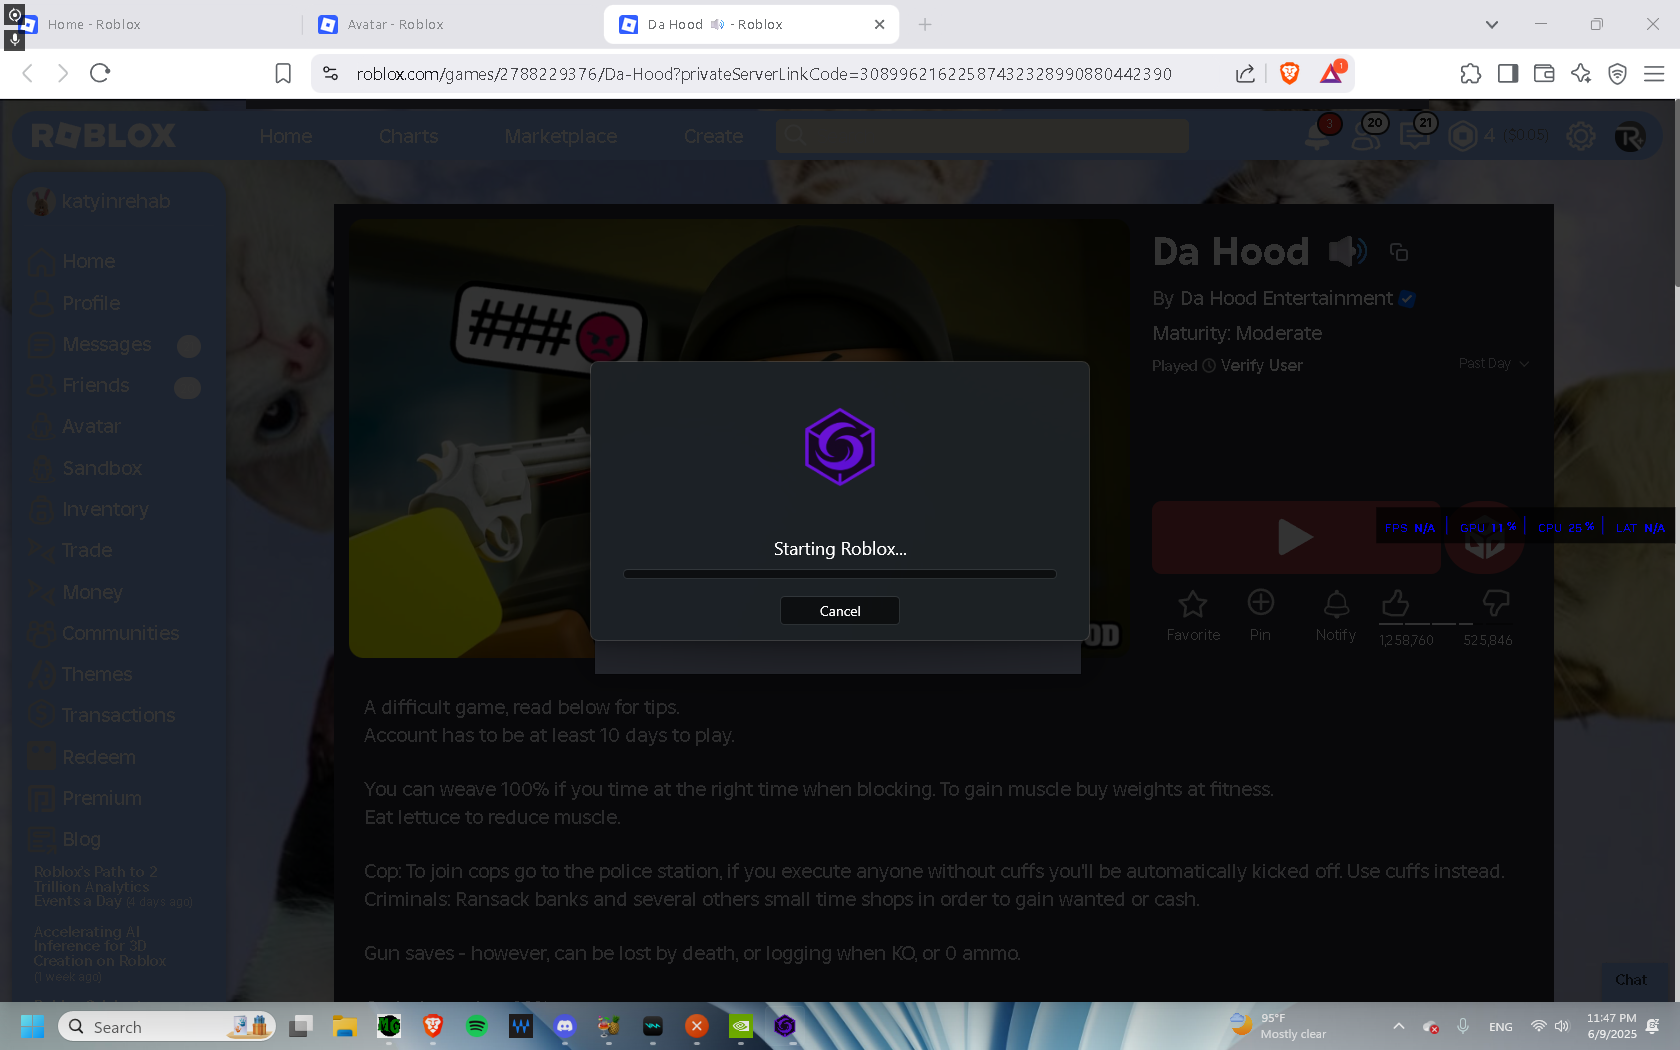
Task: Open Sandbox in the left sidebar
Action: click(x=85, y=468)
